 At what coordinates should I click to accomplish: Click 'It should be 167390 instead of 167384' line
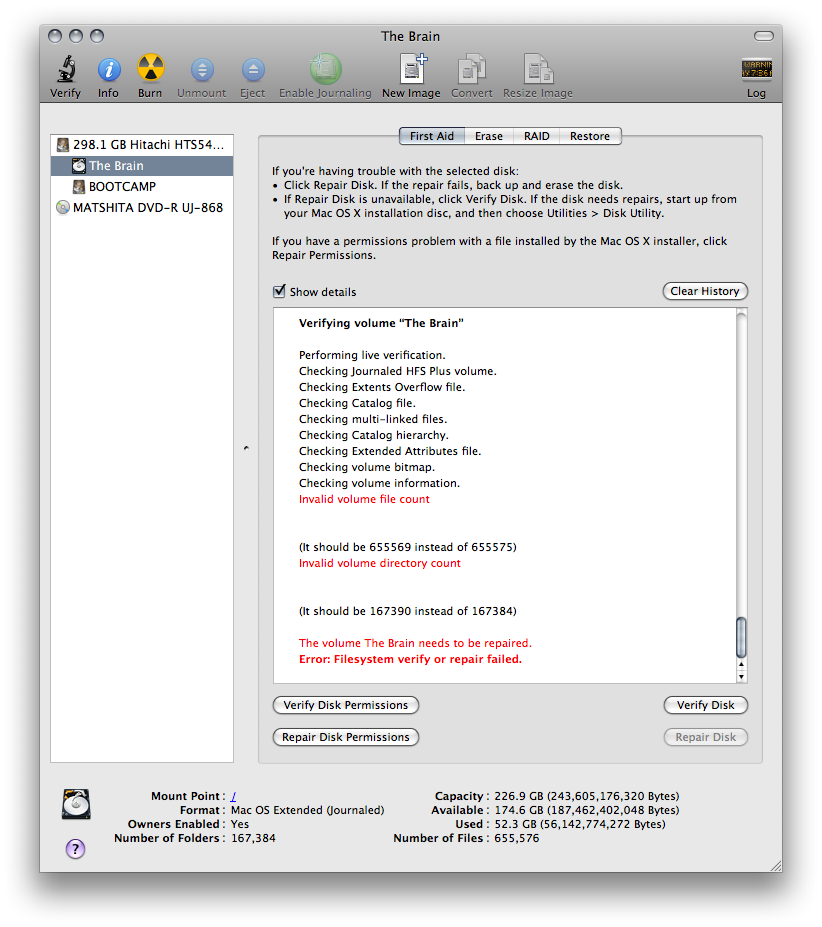407,611
